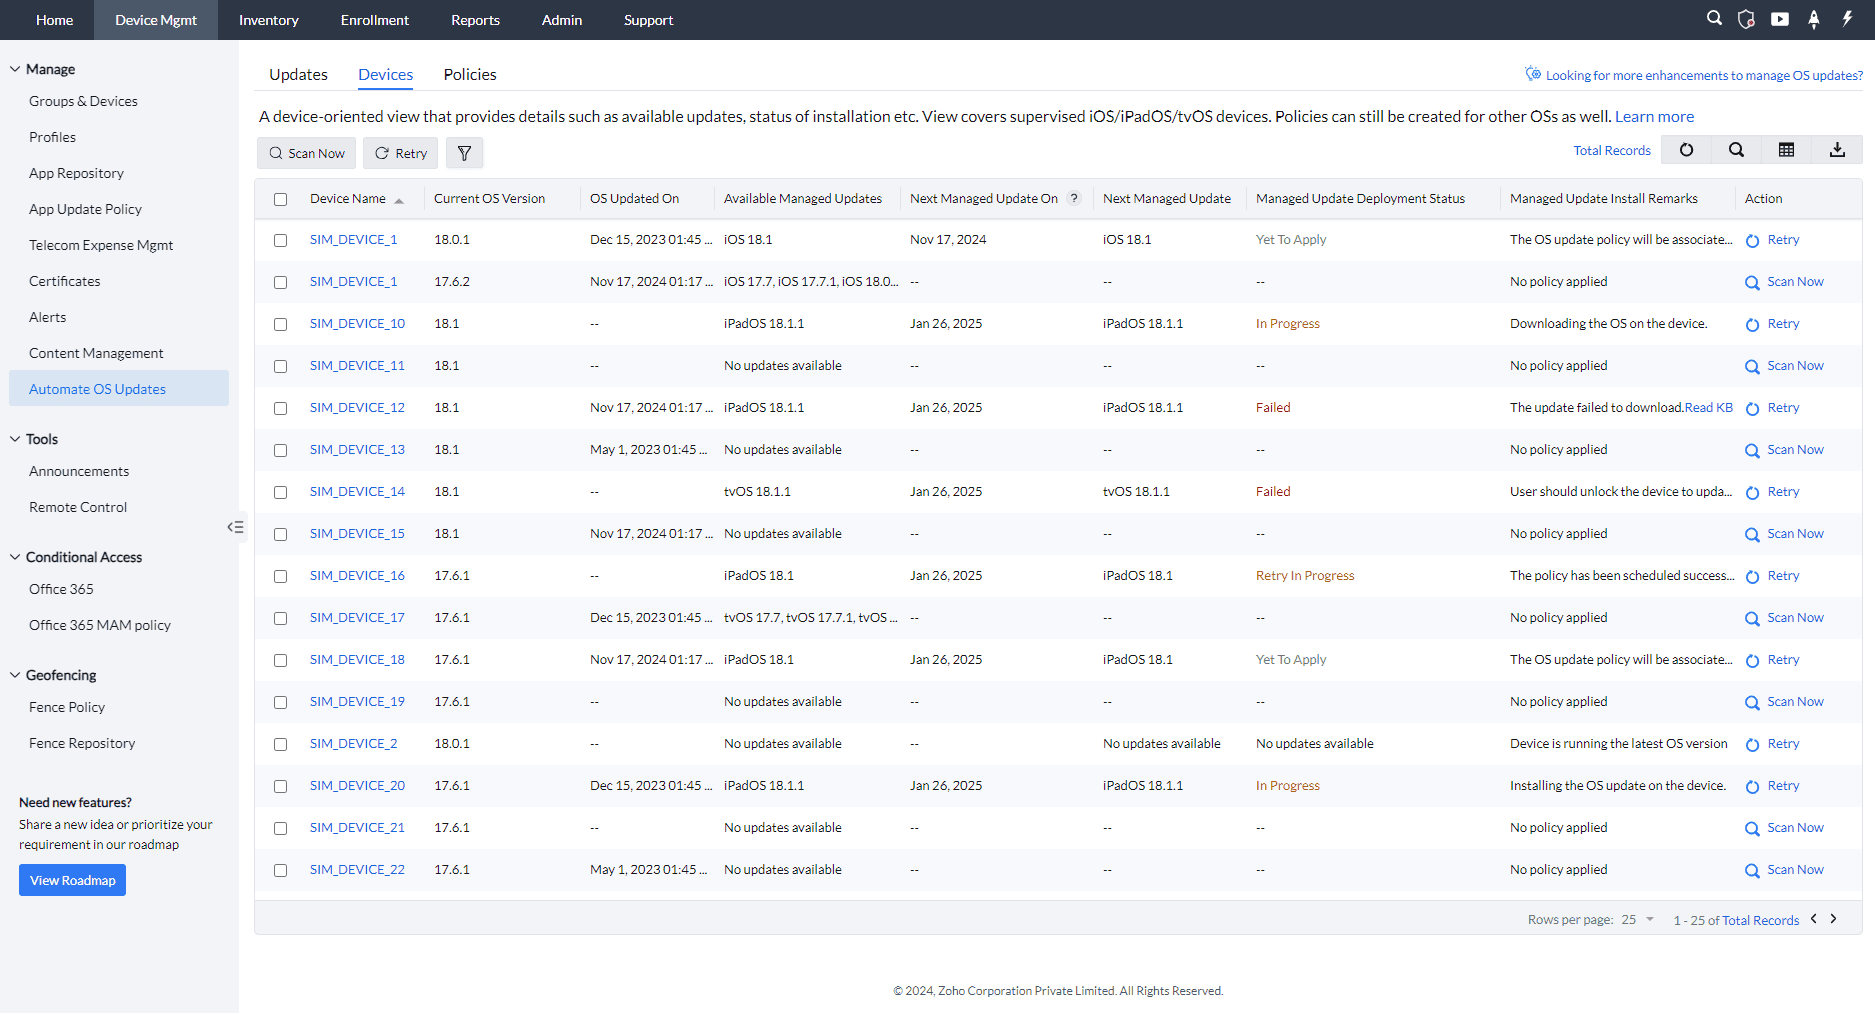Go to previous page of records
This screenshot has height=1014, width=1875.
click(x=1814, y=919)
